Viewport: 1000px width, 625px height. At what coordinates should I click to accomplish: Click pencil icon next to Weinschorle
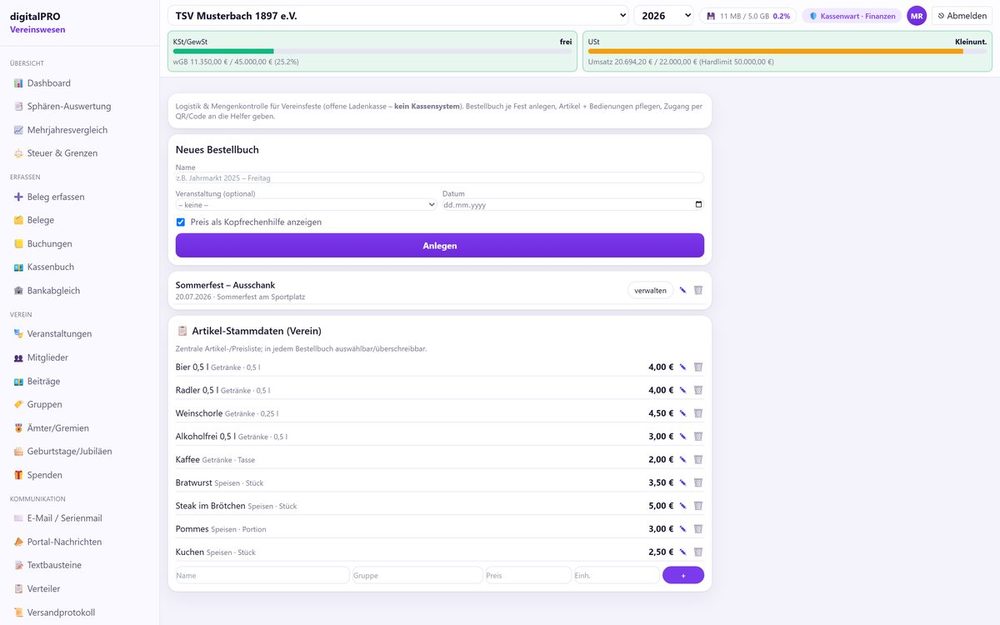click(682, 413)
